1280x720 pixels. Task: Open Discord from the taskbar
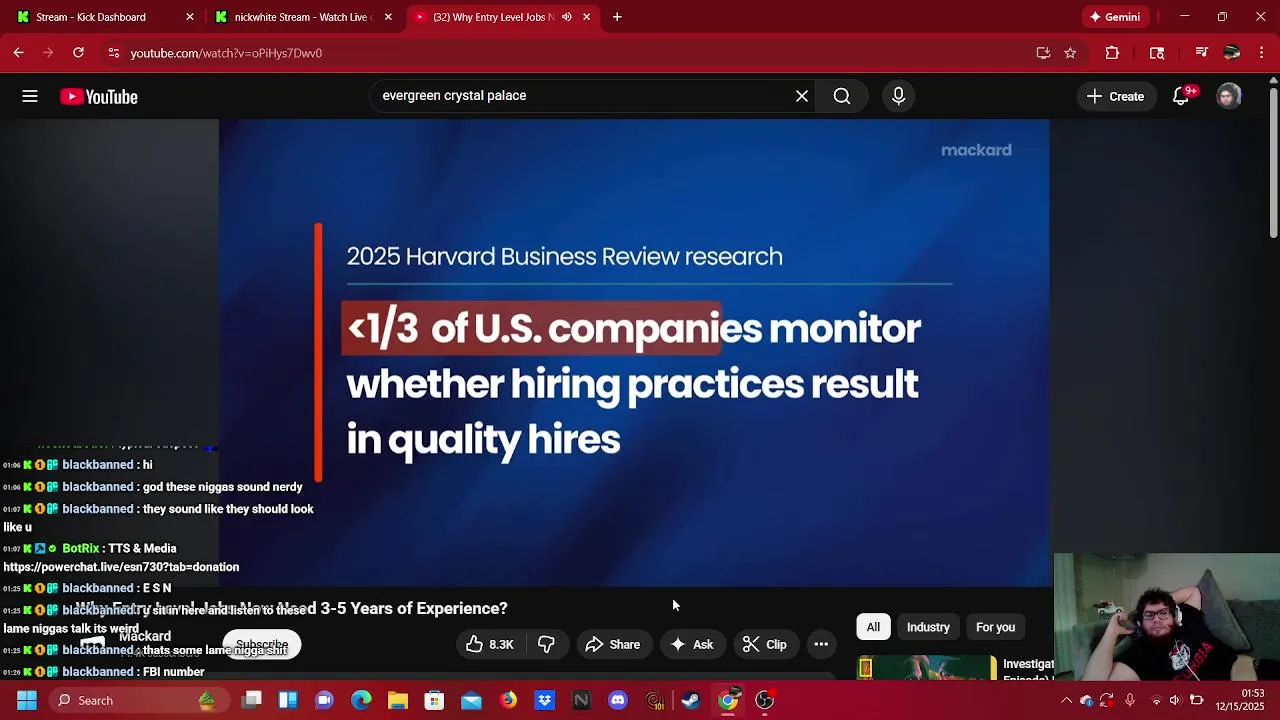click(x=618, y=700)
